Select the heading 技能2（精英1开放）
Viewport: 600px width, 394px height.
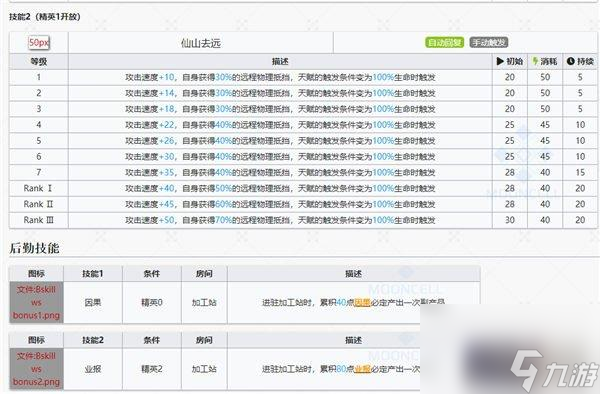click(x=45, y=17)
